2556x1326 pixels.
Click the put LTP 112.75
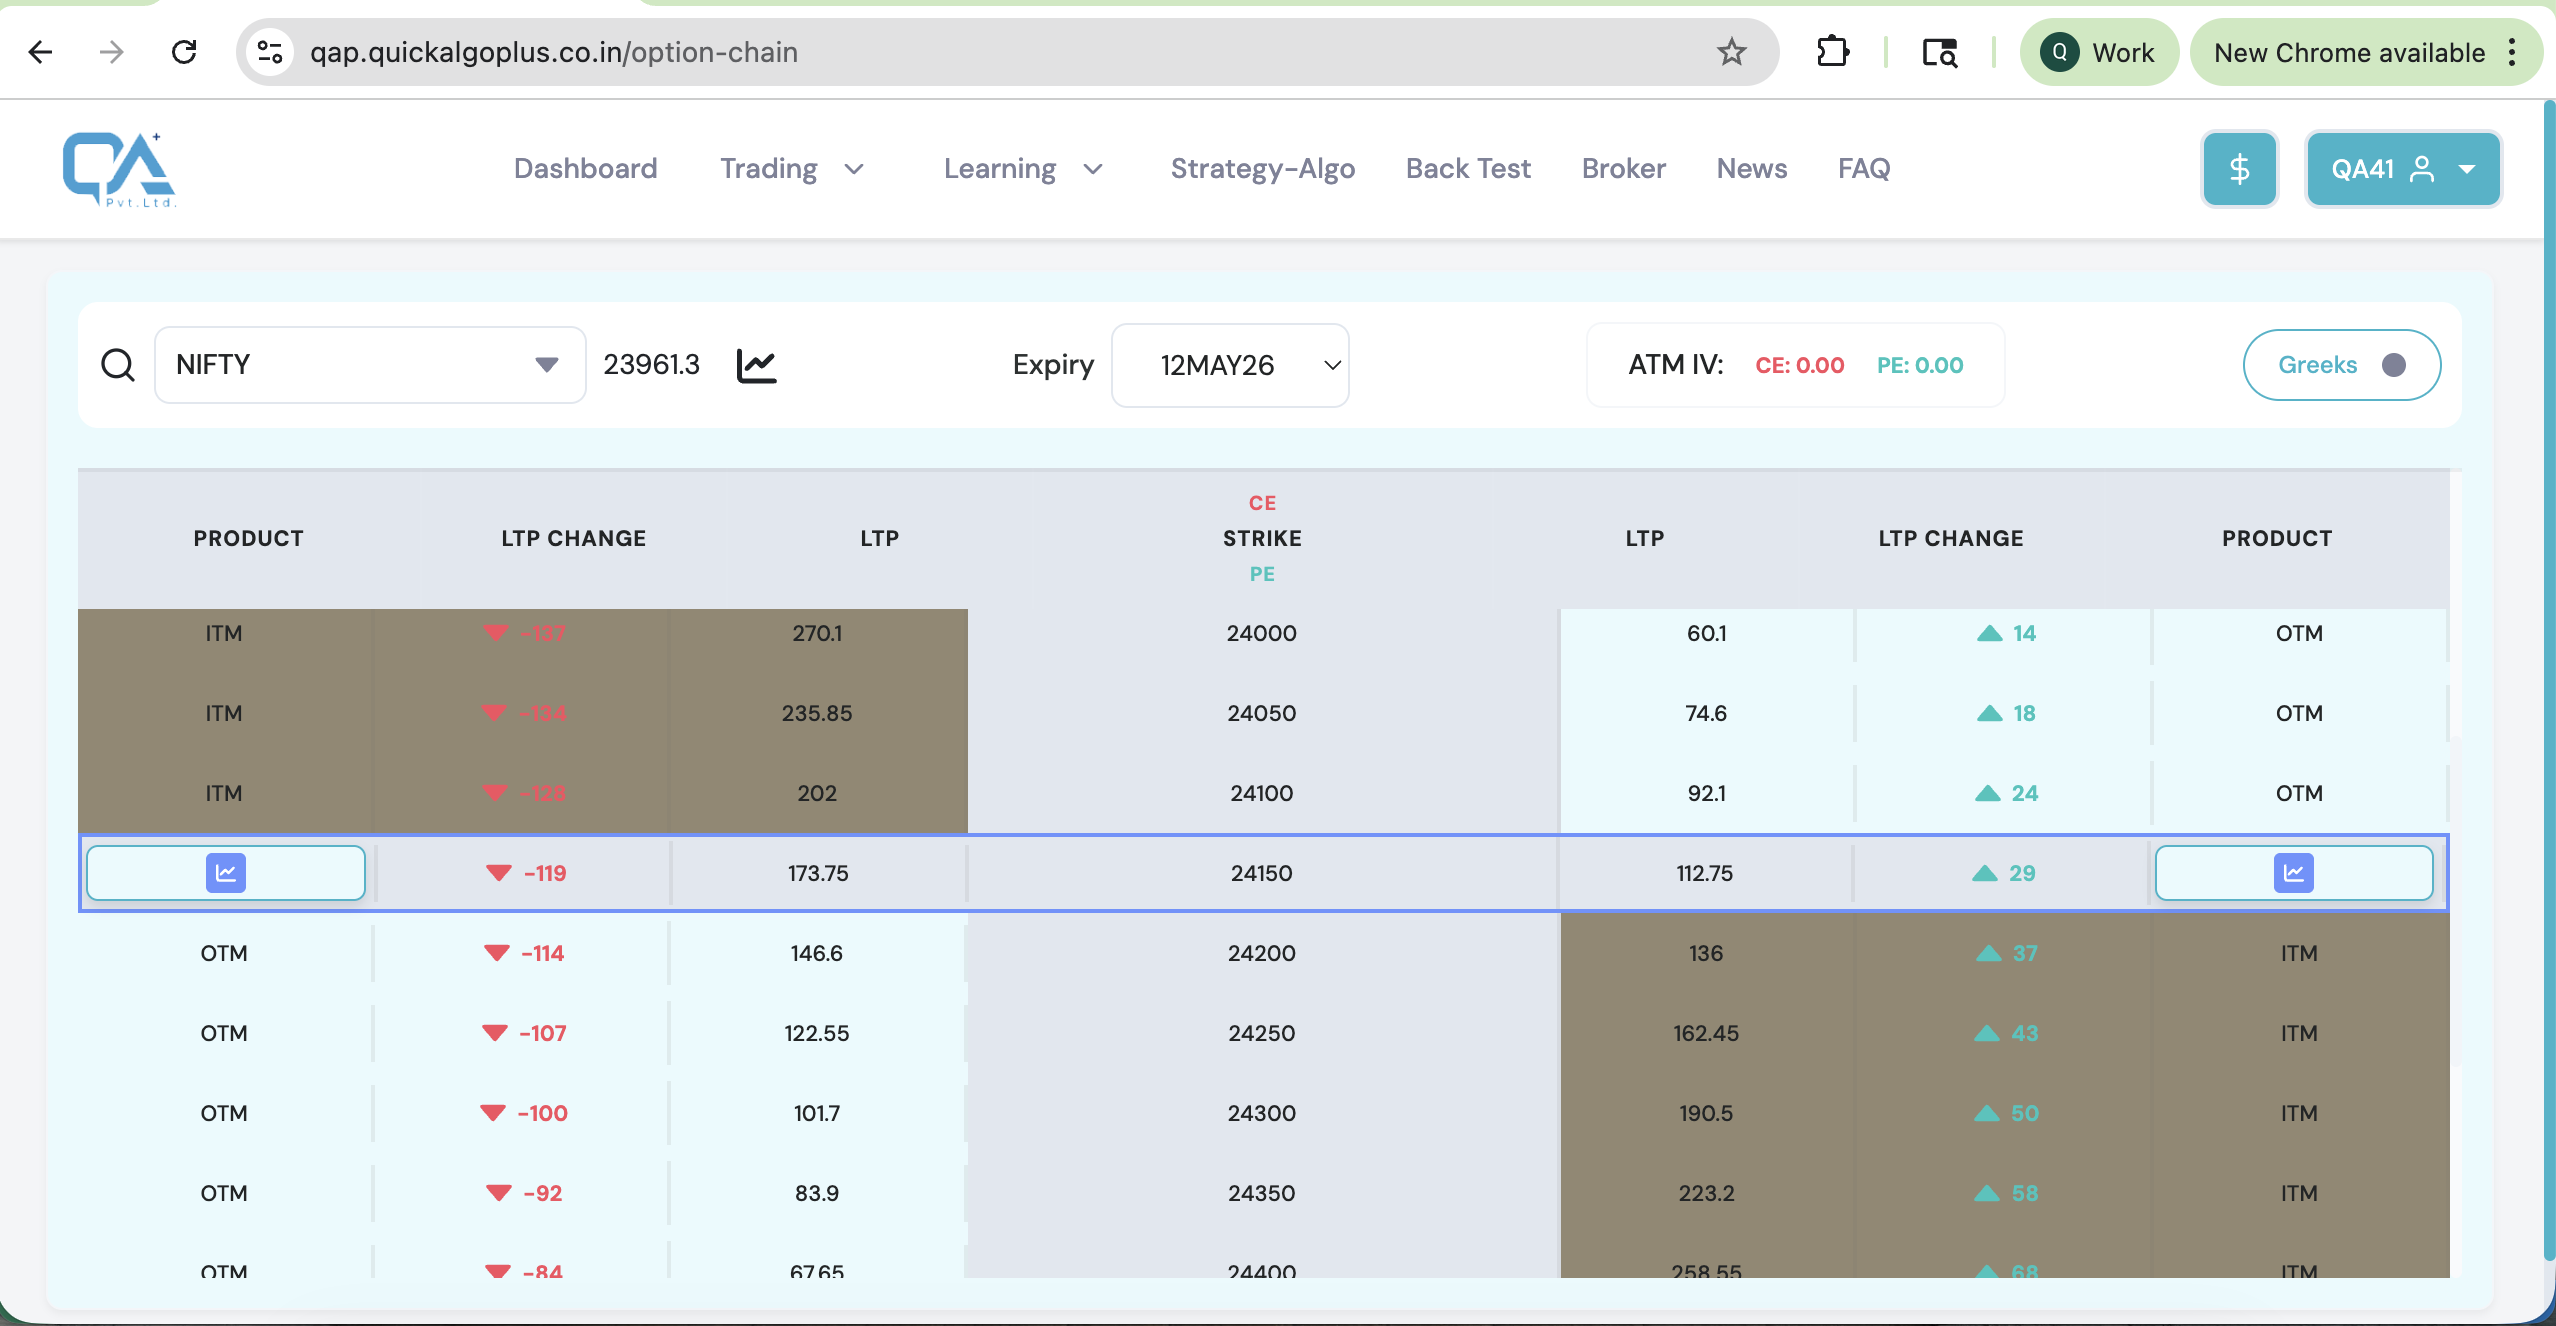coord(1704,873)
